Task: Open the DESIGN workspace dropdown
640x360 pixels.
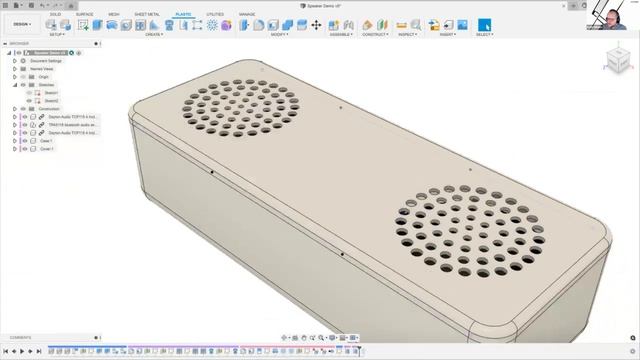Action: pyautogui.click(x=22, y=24)
